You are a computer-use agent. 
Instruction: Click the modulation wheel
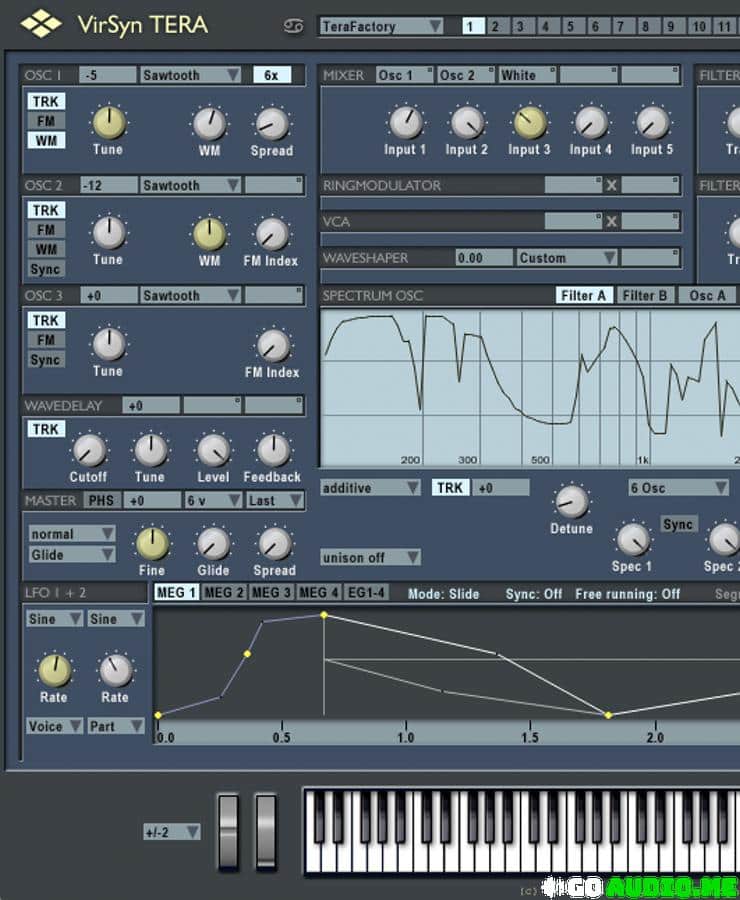[x=266, y=832]
